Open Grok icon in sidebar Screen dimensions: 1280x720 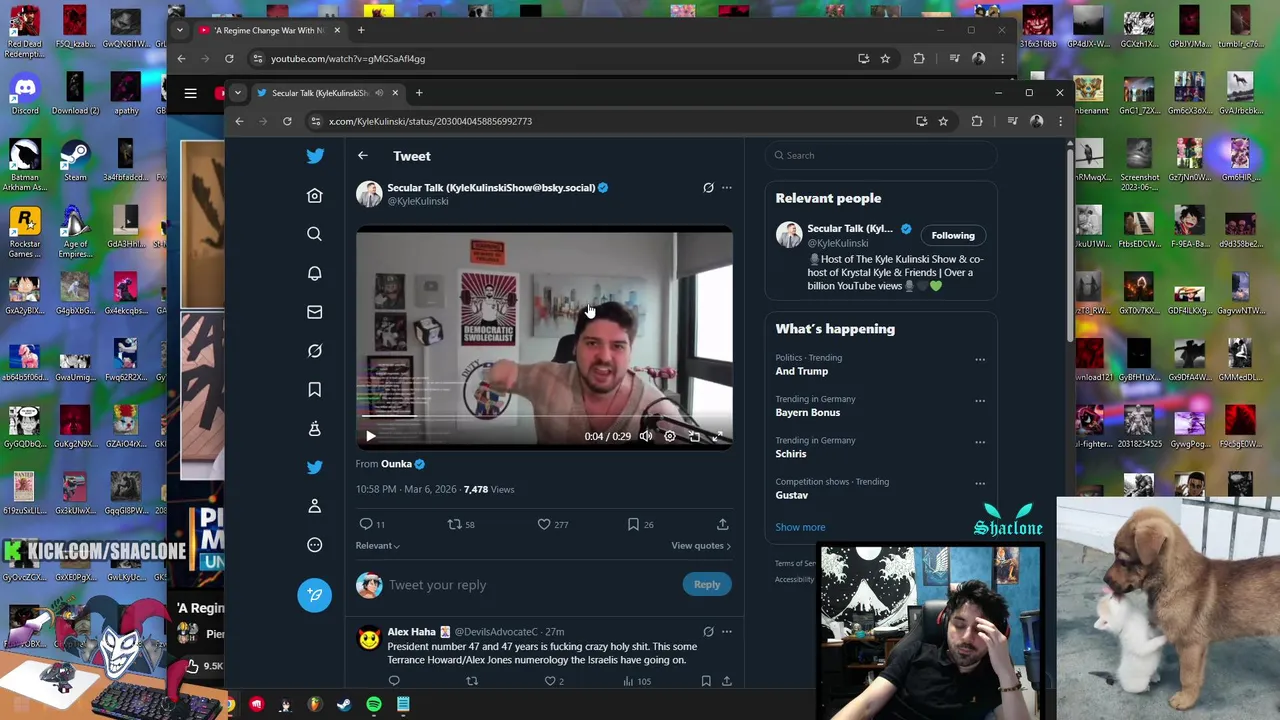pos(315,351)
